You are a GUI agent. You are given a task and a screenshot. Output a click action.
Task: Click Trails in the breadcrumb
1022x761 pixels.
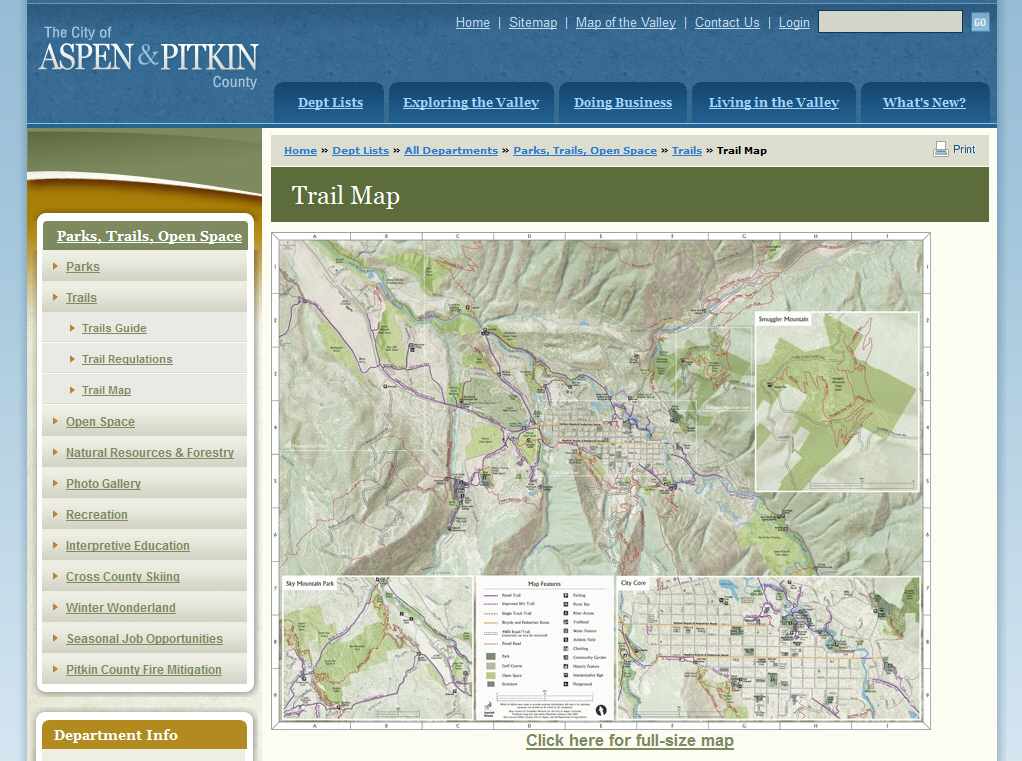[x=687, y=151]
